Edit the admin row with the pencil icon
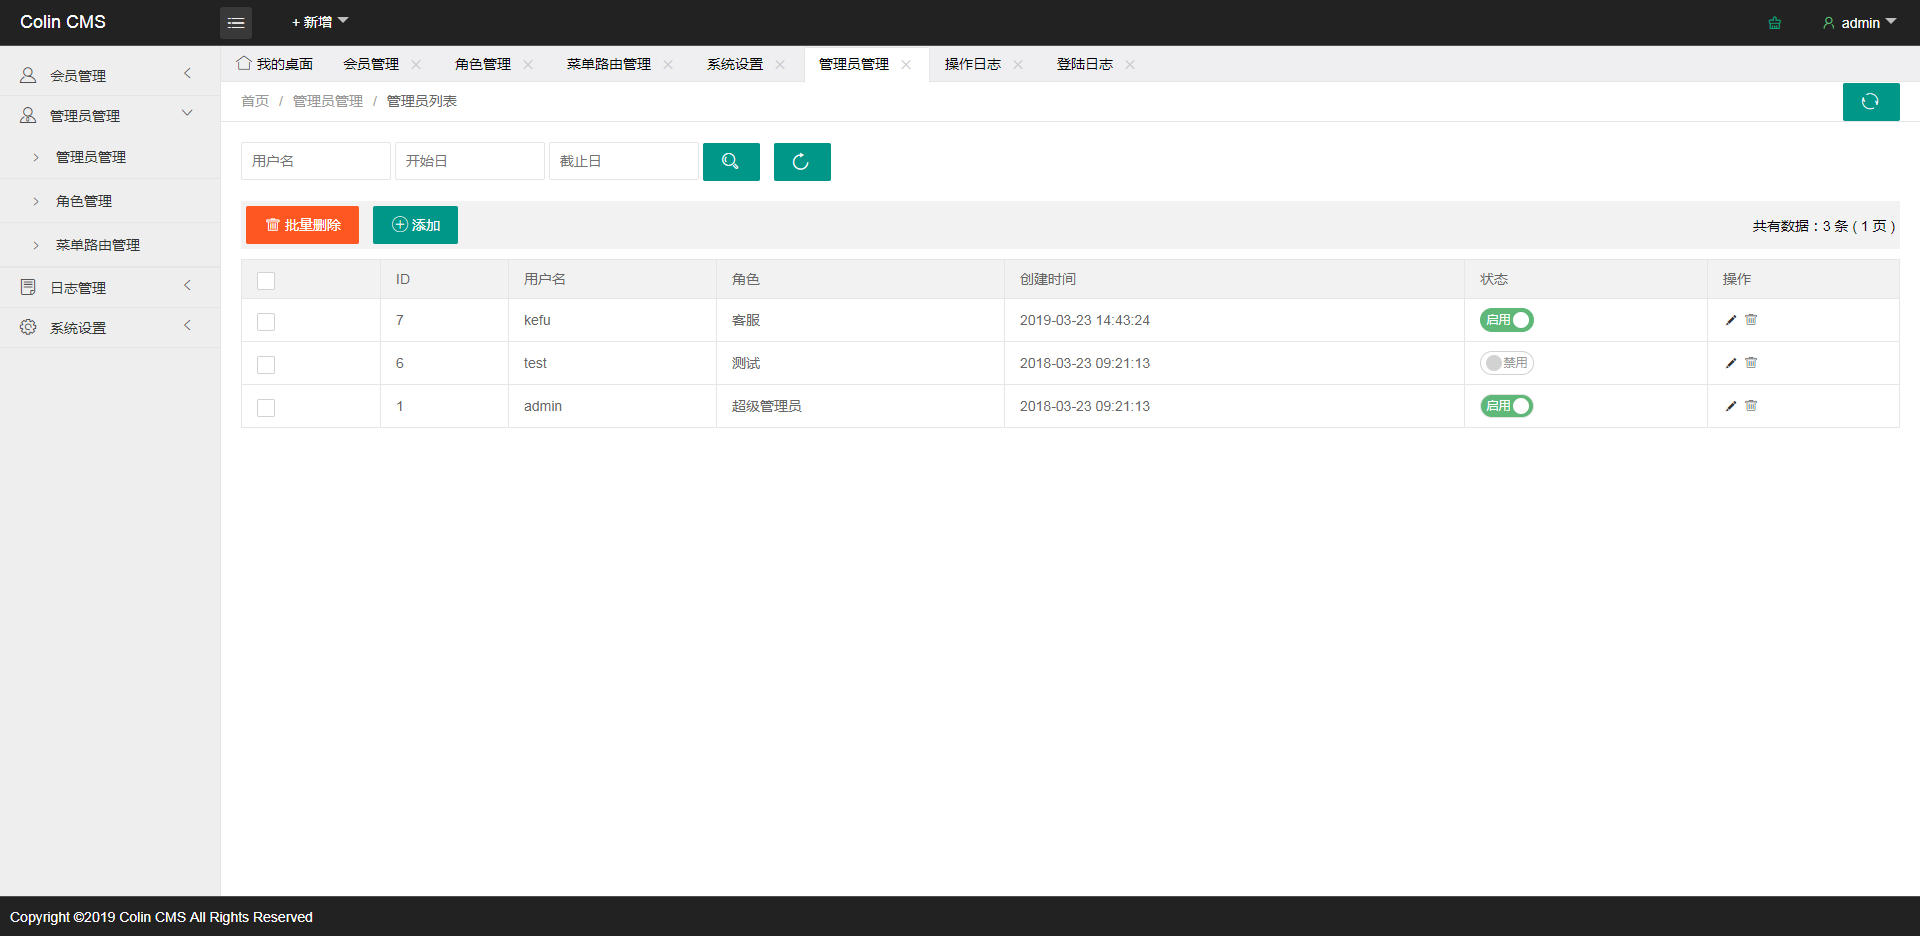The width and height of the screenshot is (1920, 936). pyautogui.click(x=1731, y=406)
